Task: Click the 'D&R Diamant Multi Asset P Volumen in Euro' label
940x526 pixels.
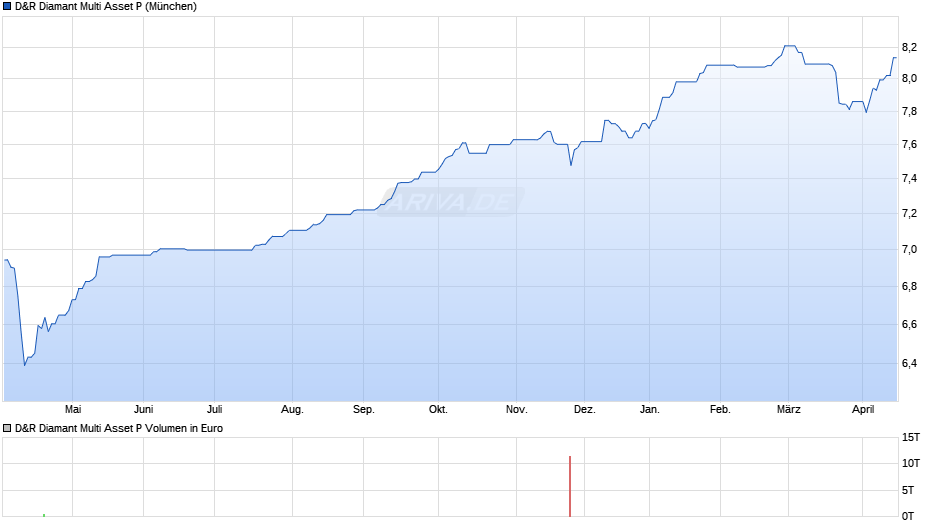Action: click(119, 428)
